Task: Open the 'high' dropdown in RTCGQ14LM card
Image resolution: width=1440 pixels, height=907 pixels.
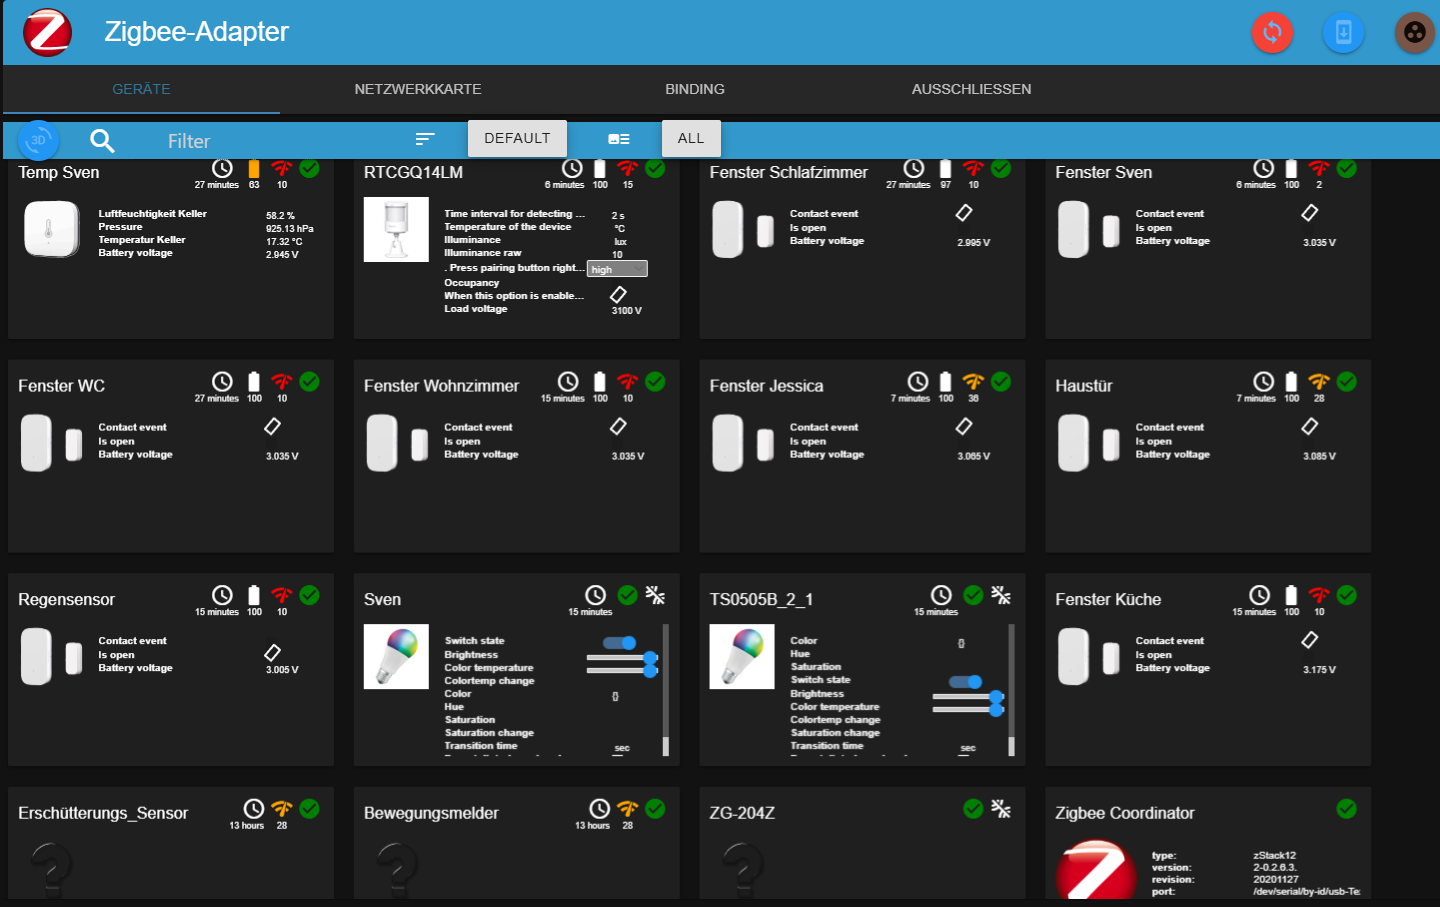Action: pos(617,269)
